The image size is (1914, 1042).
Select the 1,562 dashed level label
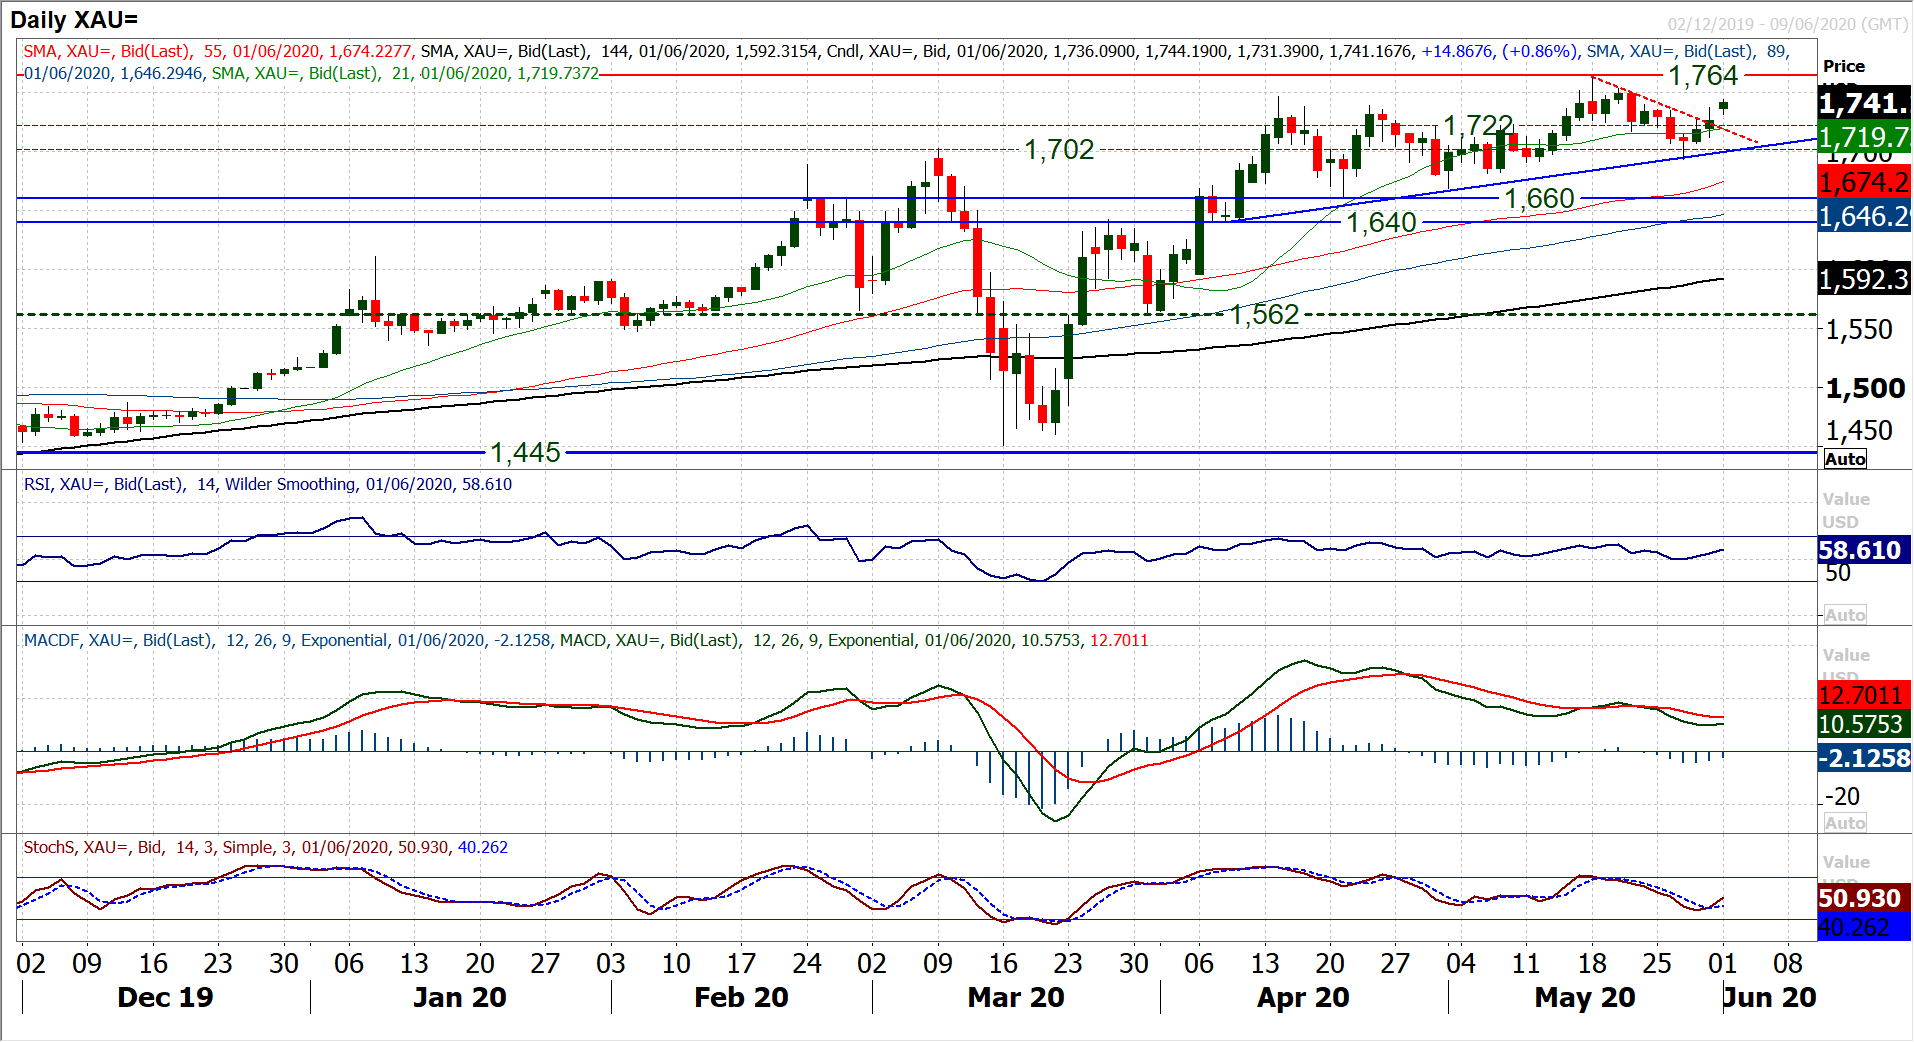(1264, 315)
